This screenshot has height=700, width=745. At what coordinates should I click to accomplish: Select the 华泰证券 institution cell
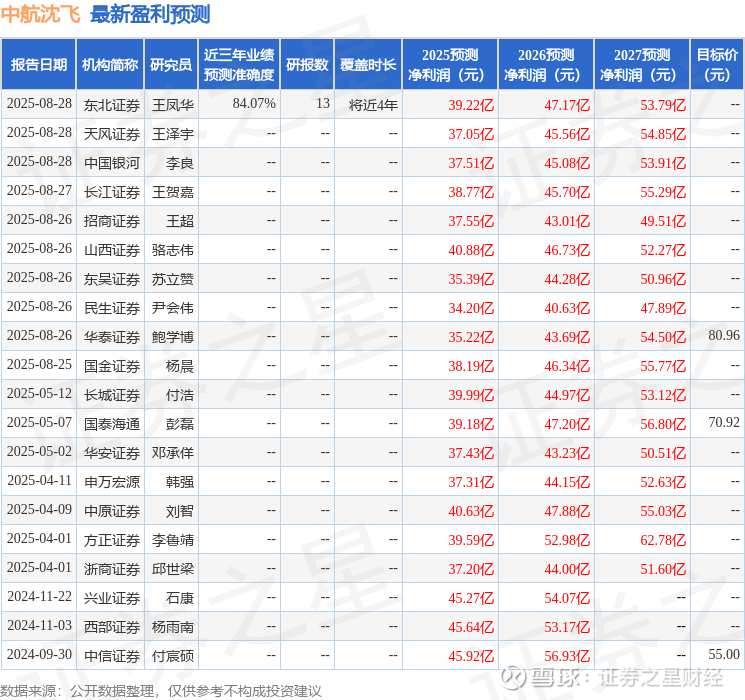tap(112, 337)
